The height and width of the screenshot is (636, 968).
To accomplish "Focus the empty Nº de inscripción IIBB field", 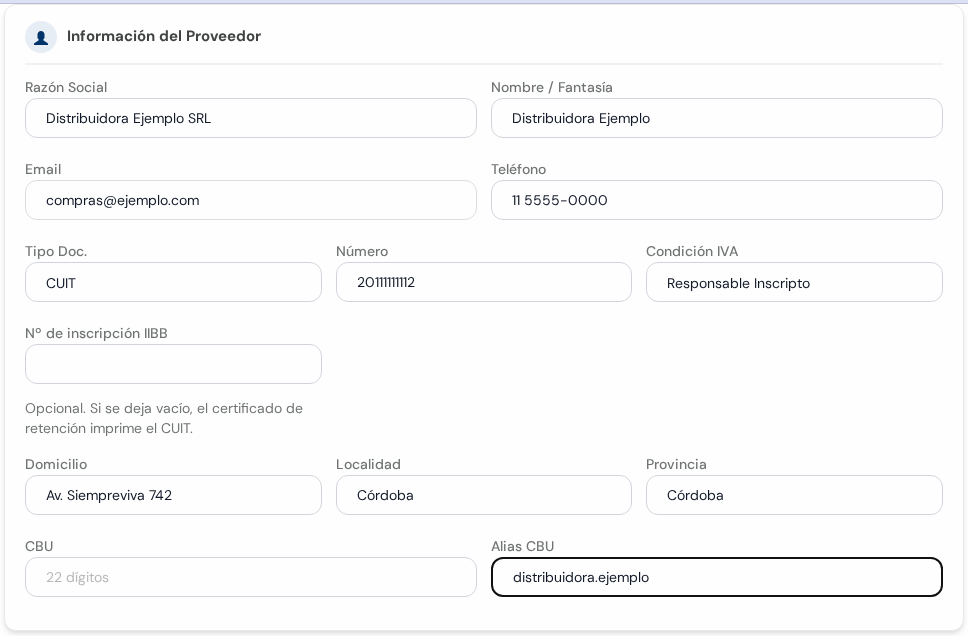I will point(173,364).
